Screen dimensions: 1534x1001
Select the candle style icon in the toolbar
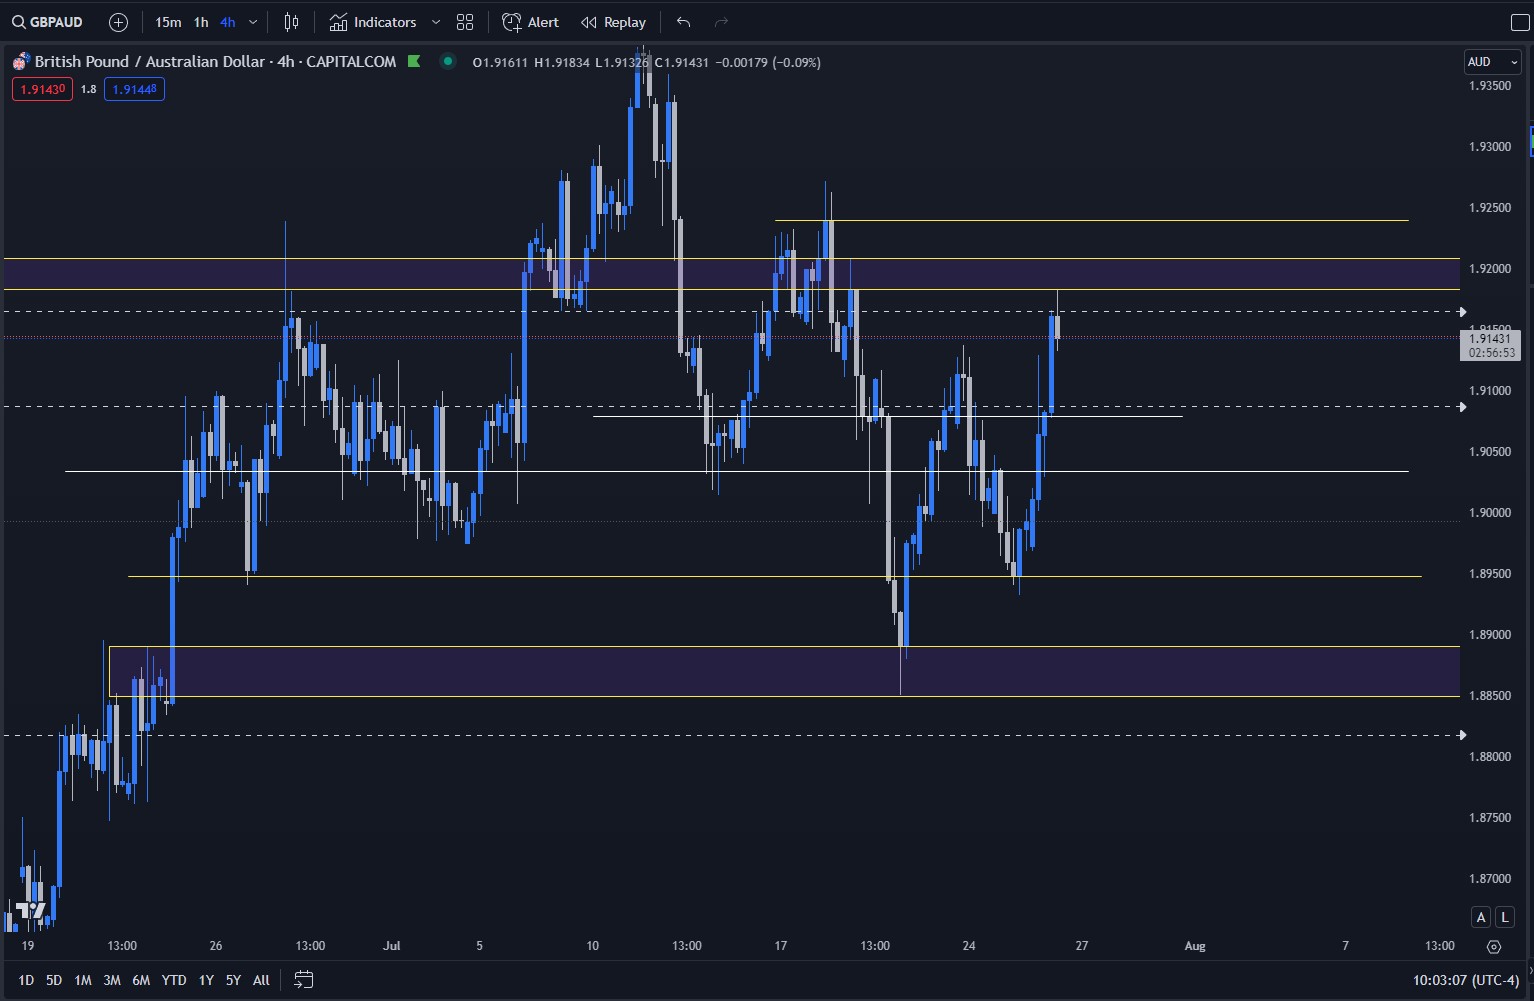(x=291, y=21)
